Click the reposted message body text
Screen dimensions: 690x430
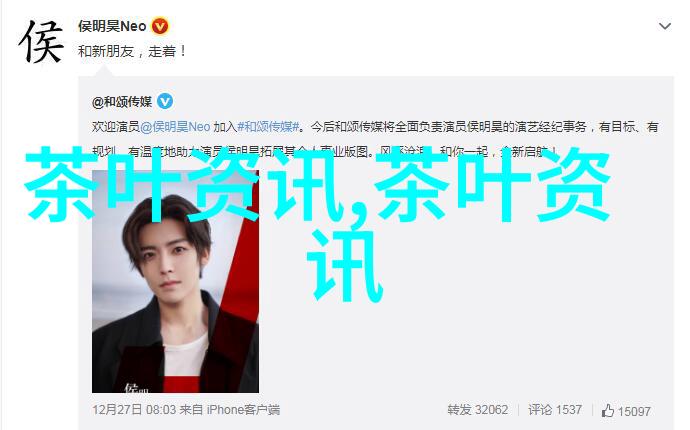[x=375, y=139]
